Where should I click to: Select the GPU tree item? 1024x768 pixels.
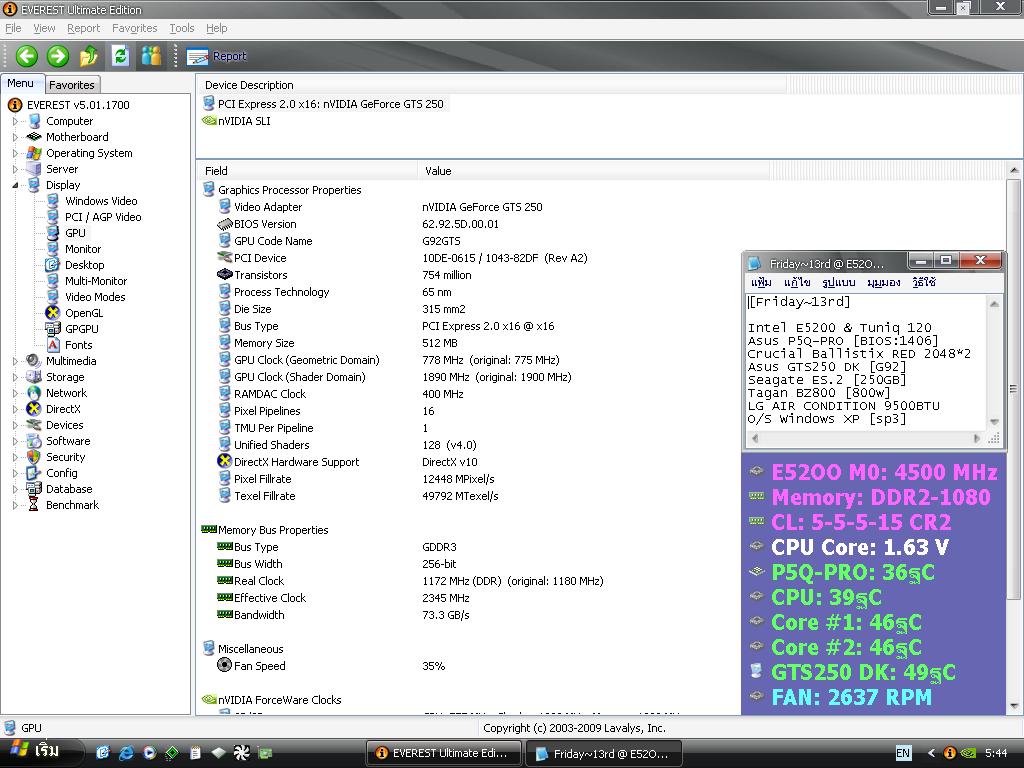[x=75, y=233]
